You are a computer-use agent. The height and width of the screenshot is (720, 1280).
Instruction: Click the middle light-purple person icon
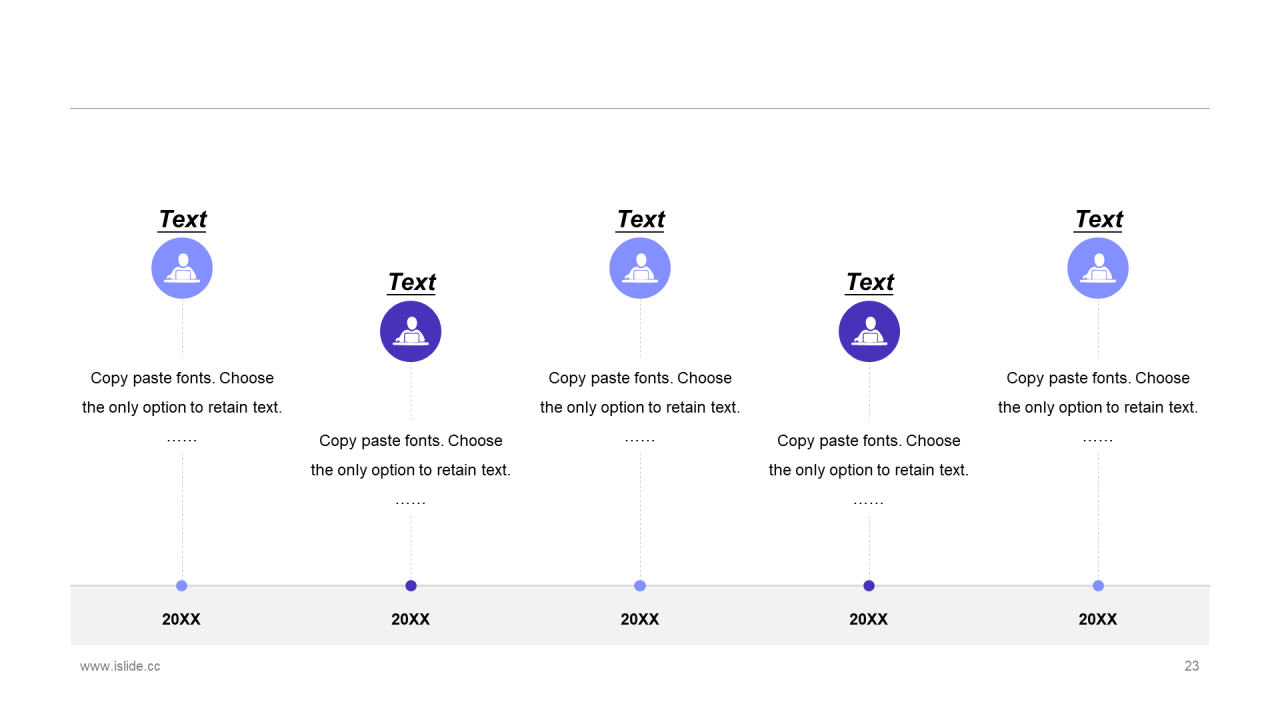(640, 268)
